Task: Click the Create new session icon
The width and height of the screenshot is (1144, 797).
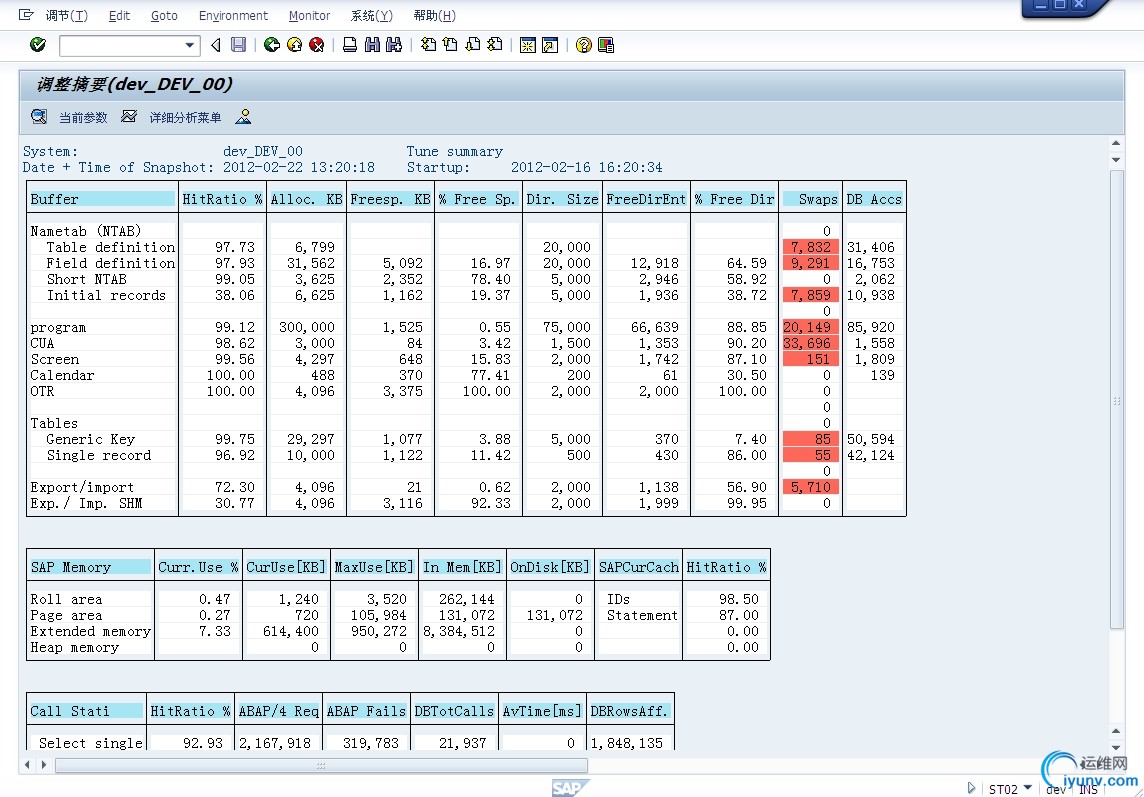Action: point(527,45)
